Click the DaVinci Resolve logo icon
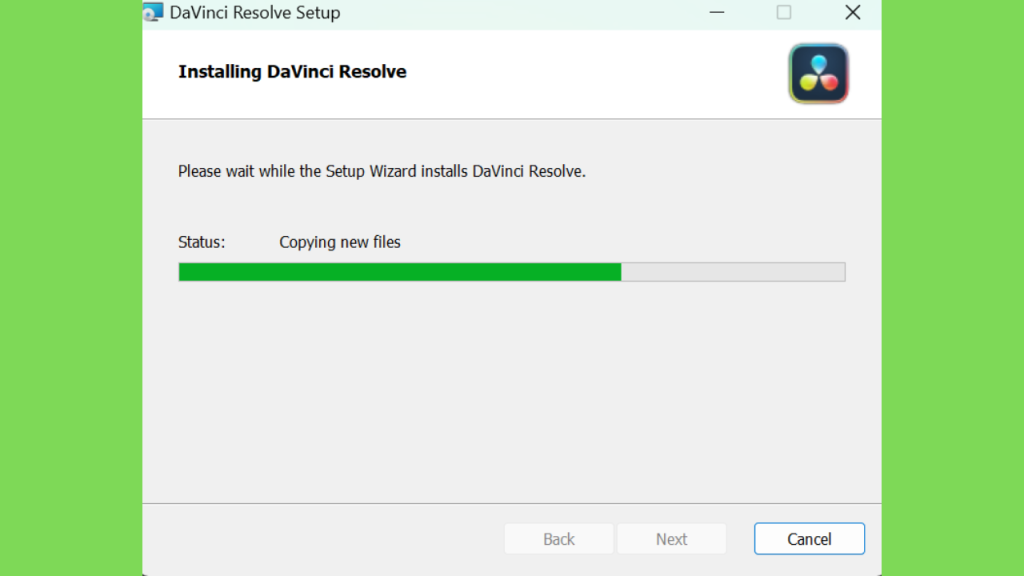This screenshot has width=1024, height=576. tap(818, 74)
